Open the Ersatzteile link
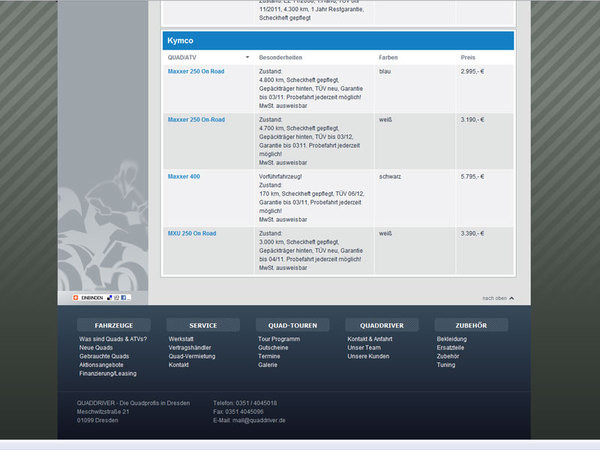The height and width of the screenshot is (450, 600). point(450,347)
